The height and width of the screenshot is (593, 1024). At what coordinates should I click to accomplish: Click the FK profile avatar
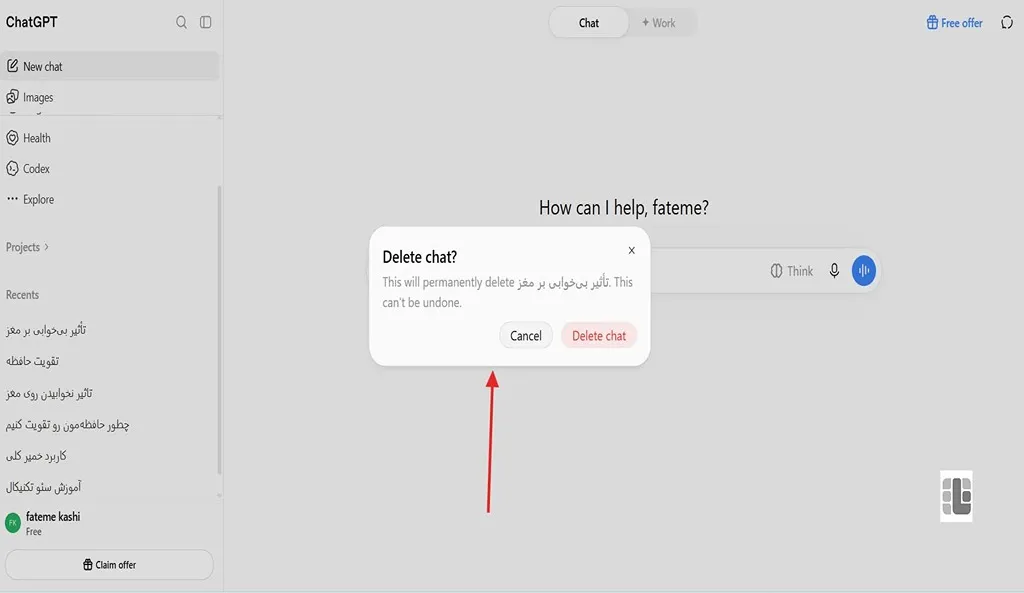click(x=12, y=523)
